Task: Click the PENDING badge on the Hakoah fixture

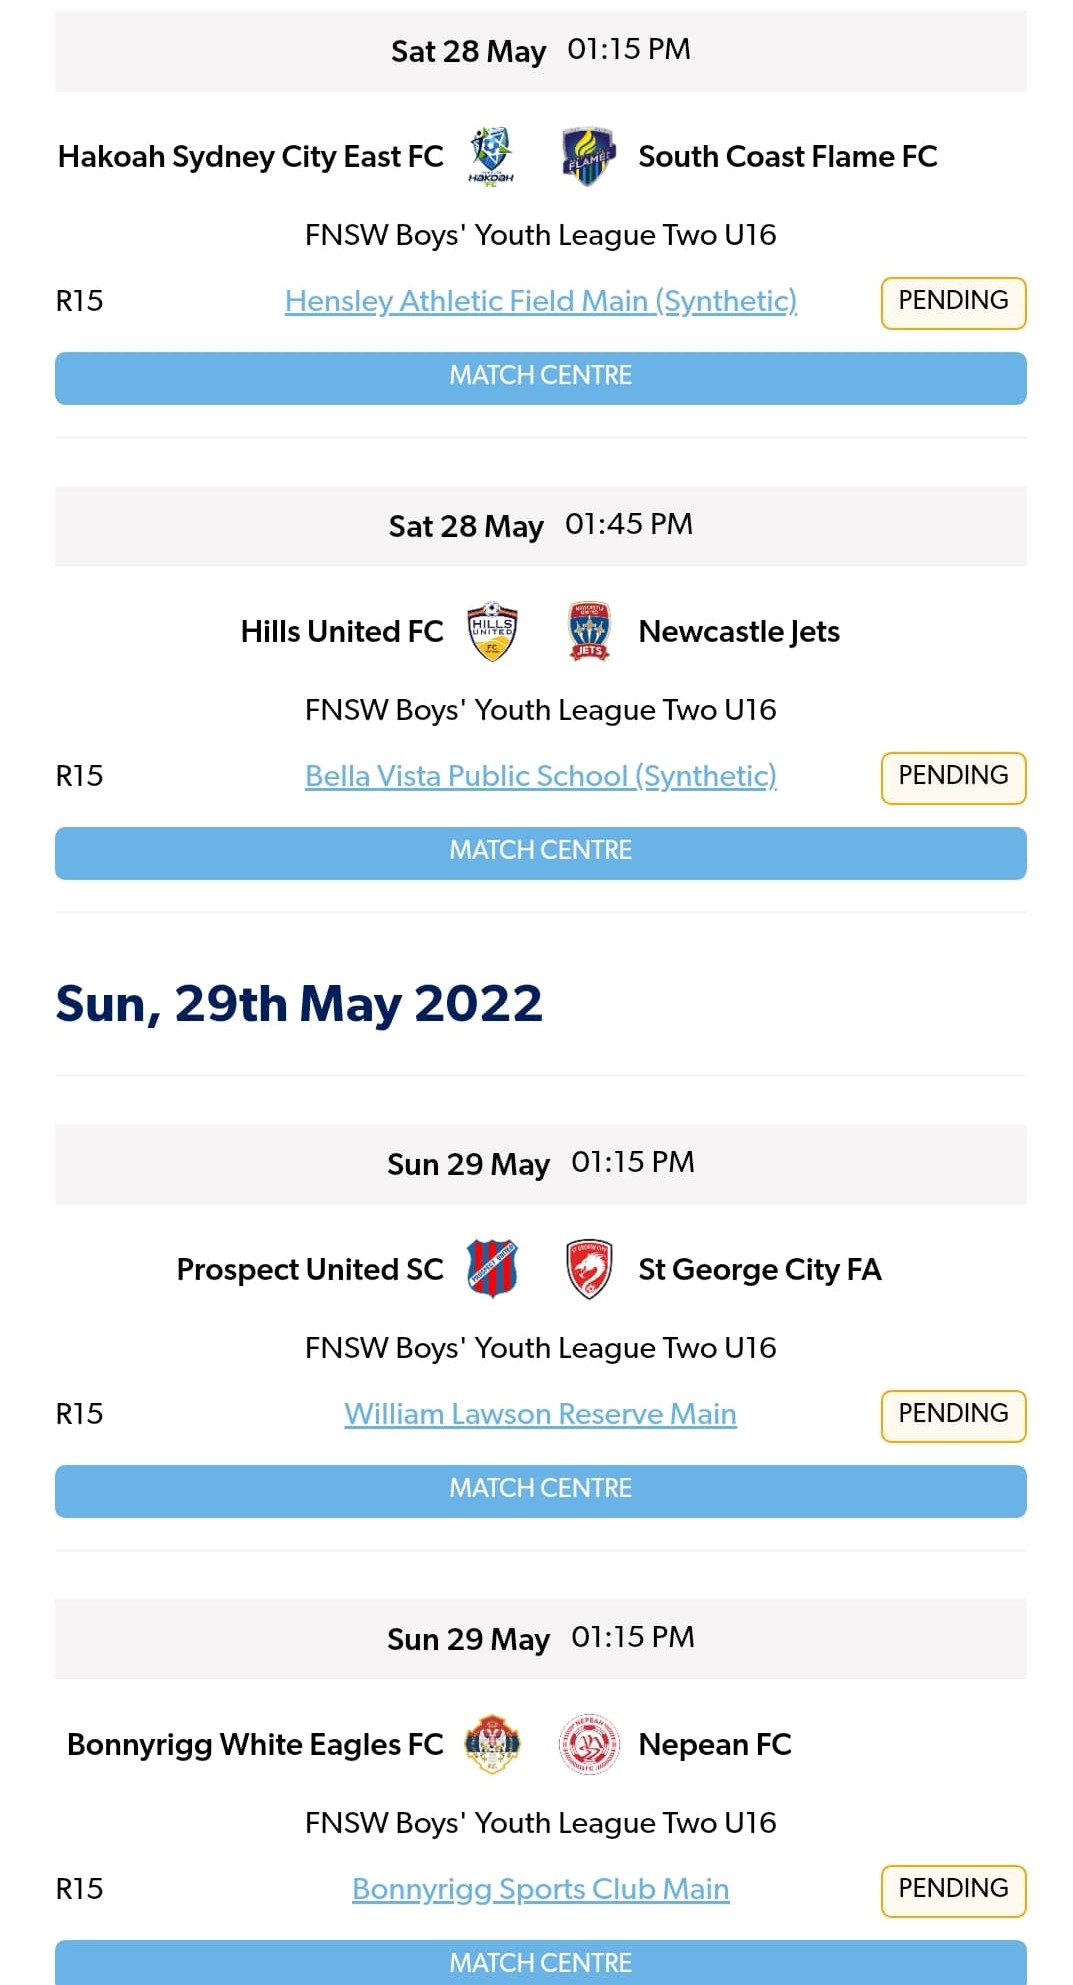Action: [x=952, y=300]
